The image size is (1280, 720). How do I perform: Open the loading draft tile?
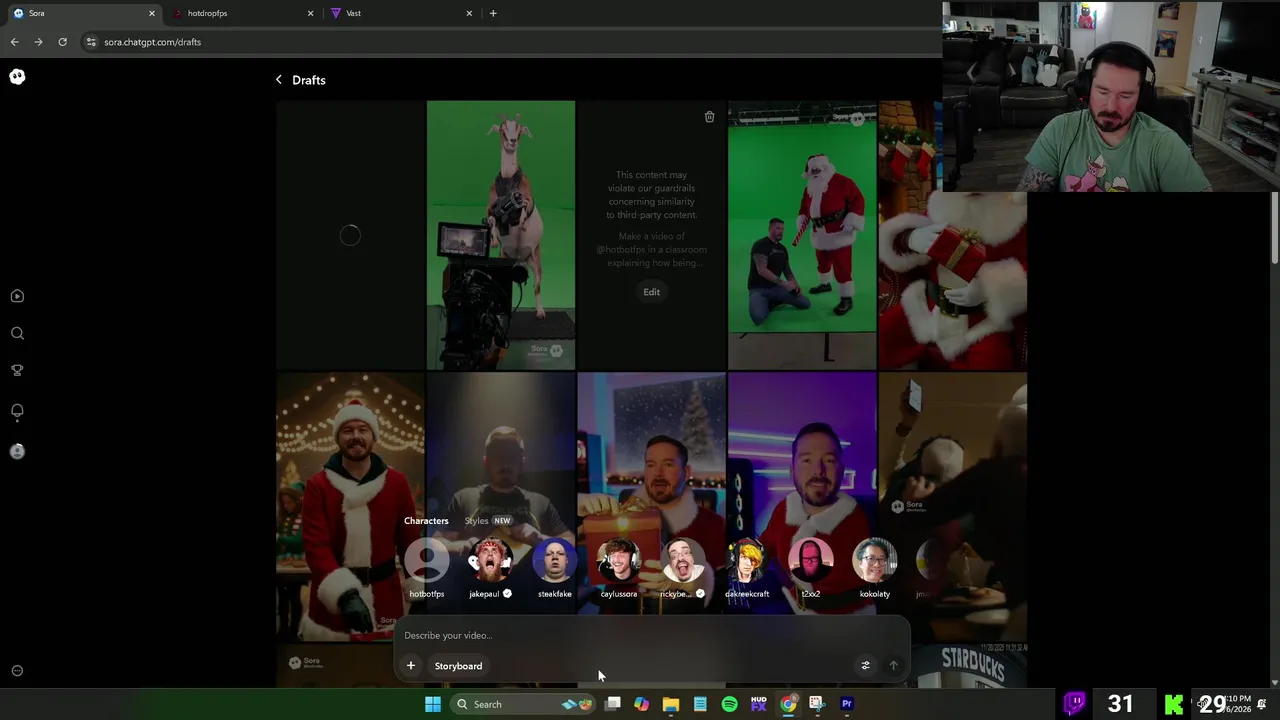[350, 235]
